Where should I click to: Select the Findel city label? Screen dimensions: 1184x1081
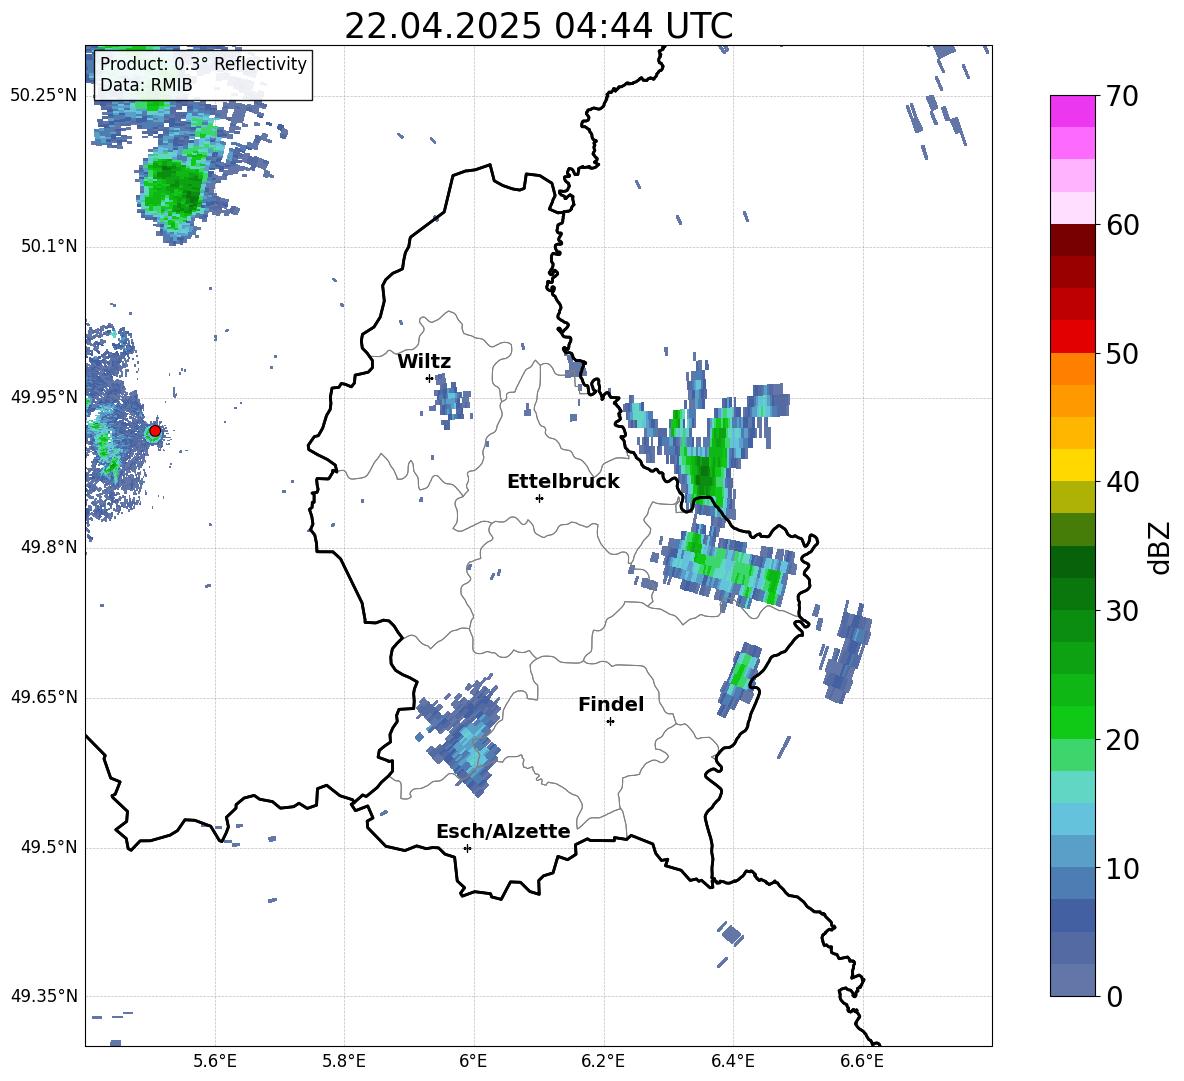point(611,704)
